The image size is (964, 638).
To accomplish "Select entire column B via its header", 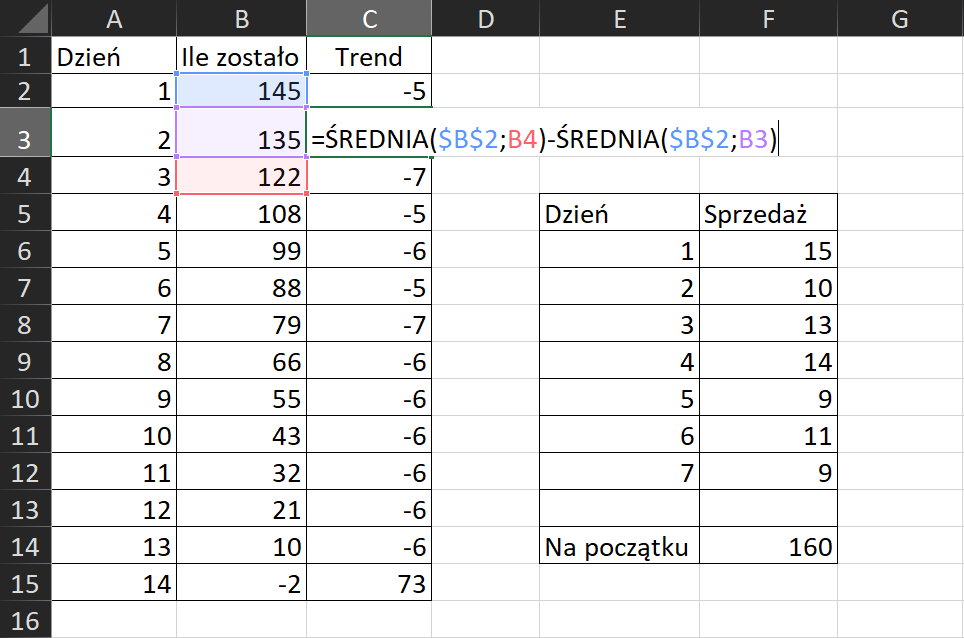I will (241, 18).
